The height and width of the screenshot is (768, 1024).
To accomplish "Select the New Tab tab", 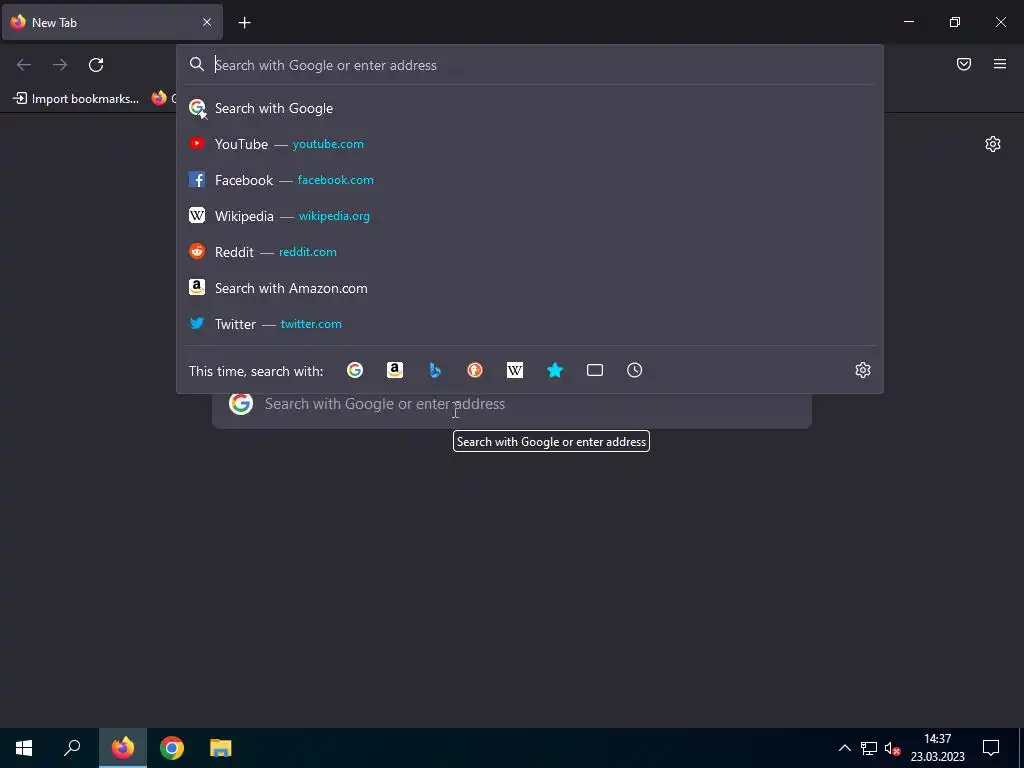I will [112, 22].
